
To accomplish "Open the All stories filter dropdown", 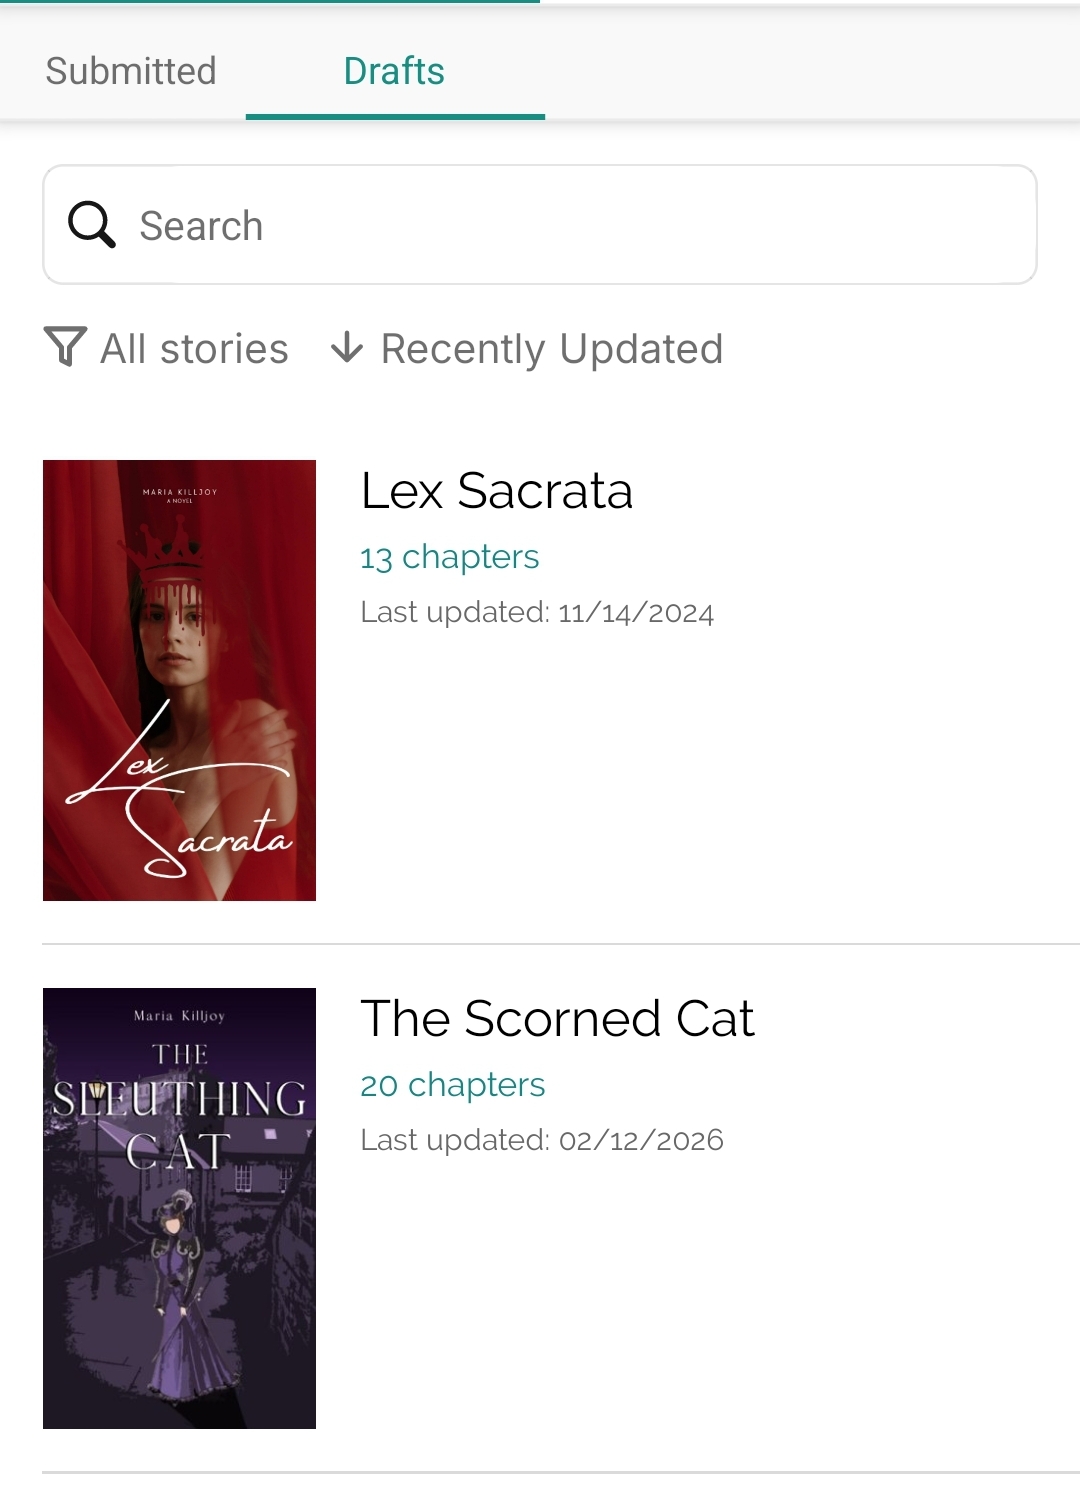I will pyautogui.click(x=194, y=349).
